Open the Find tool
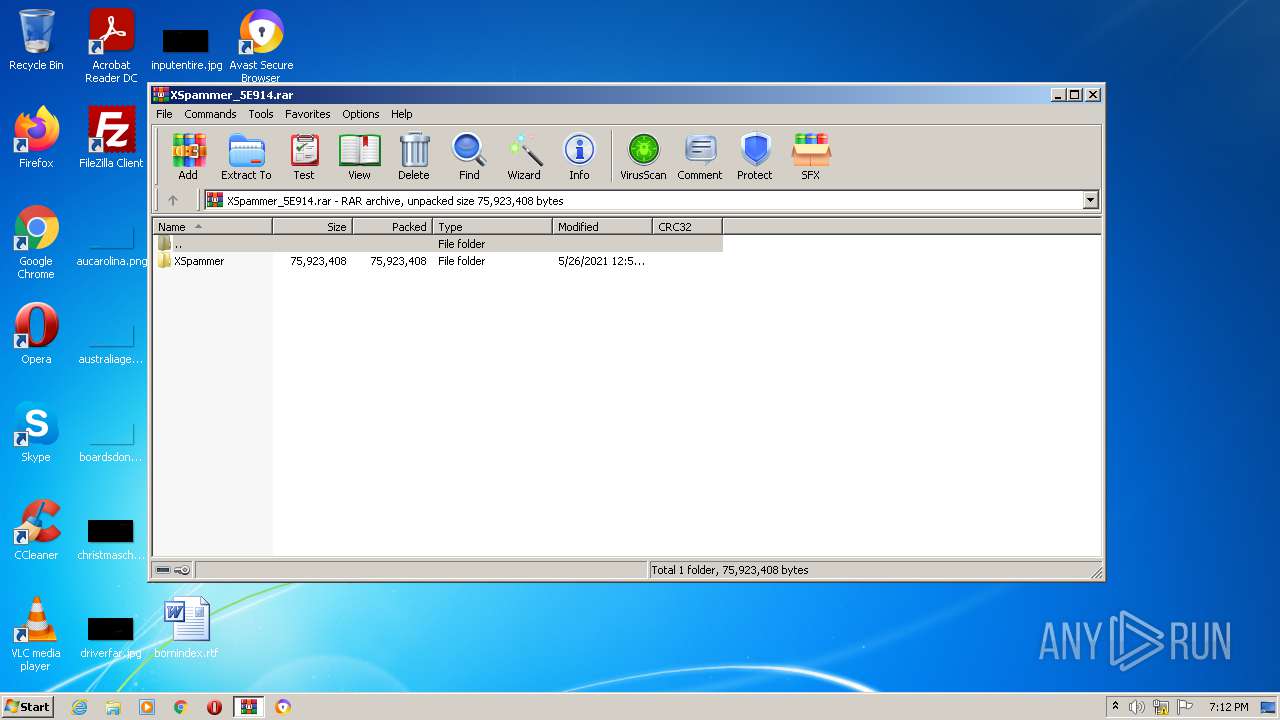Viewport: 1280px width, 720px height. click(469, 157)
